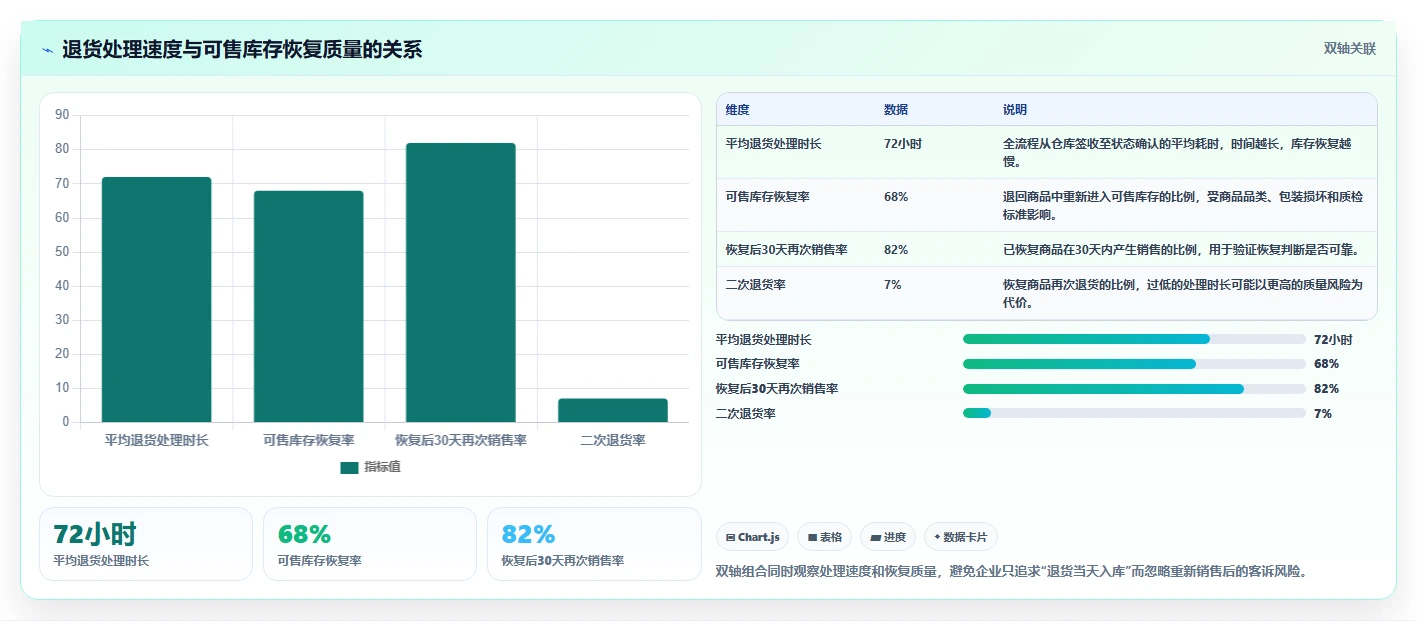Click the 进度 tag chip
The height and width of the screenshot is (621, 1417).
click(888, 537)
